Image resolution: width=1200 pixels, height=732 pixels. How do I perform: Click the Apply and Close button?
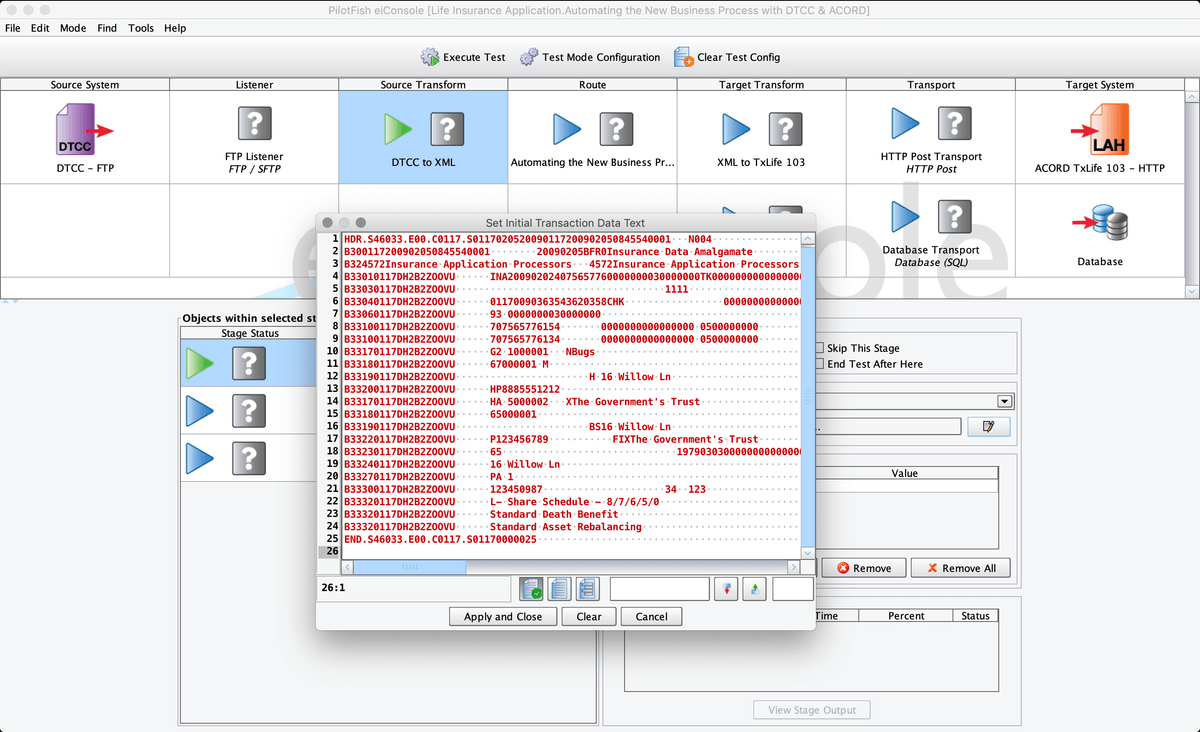503,616
